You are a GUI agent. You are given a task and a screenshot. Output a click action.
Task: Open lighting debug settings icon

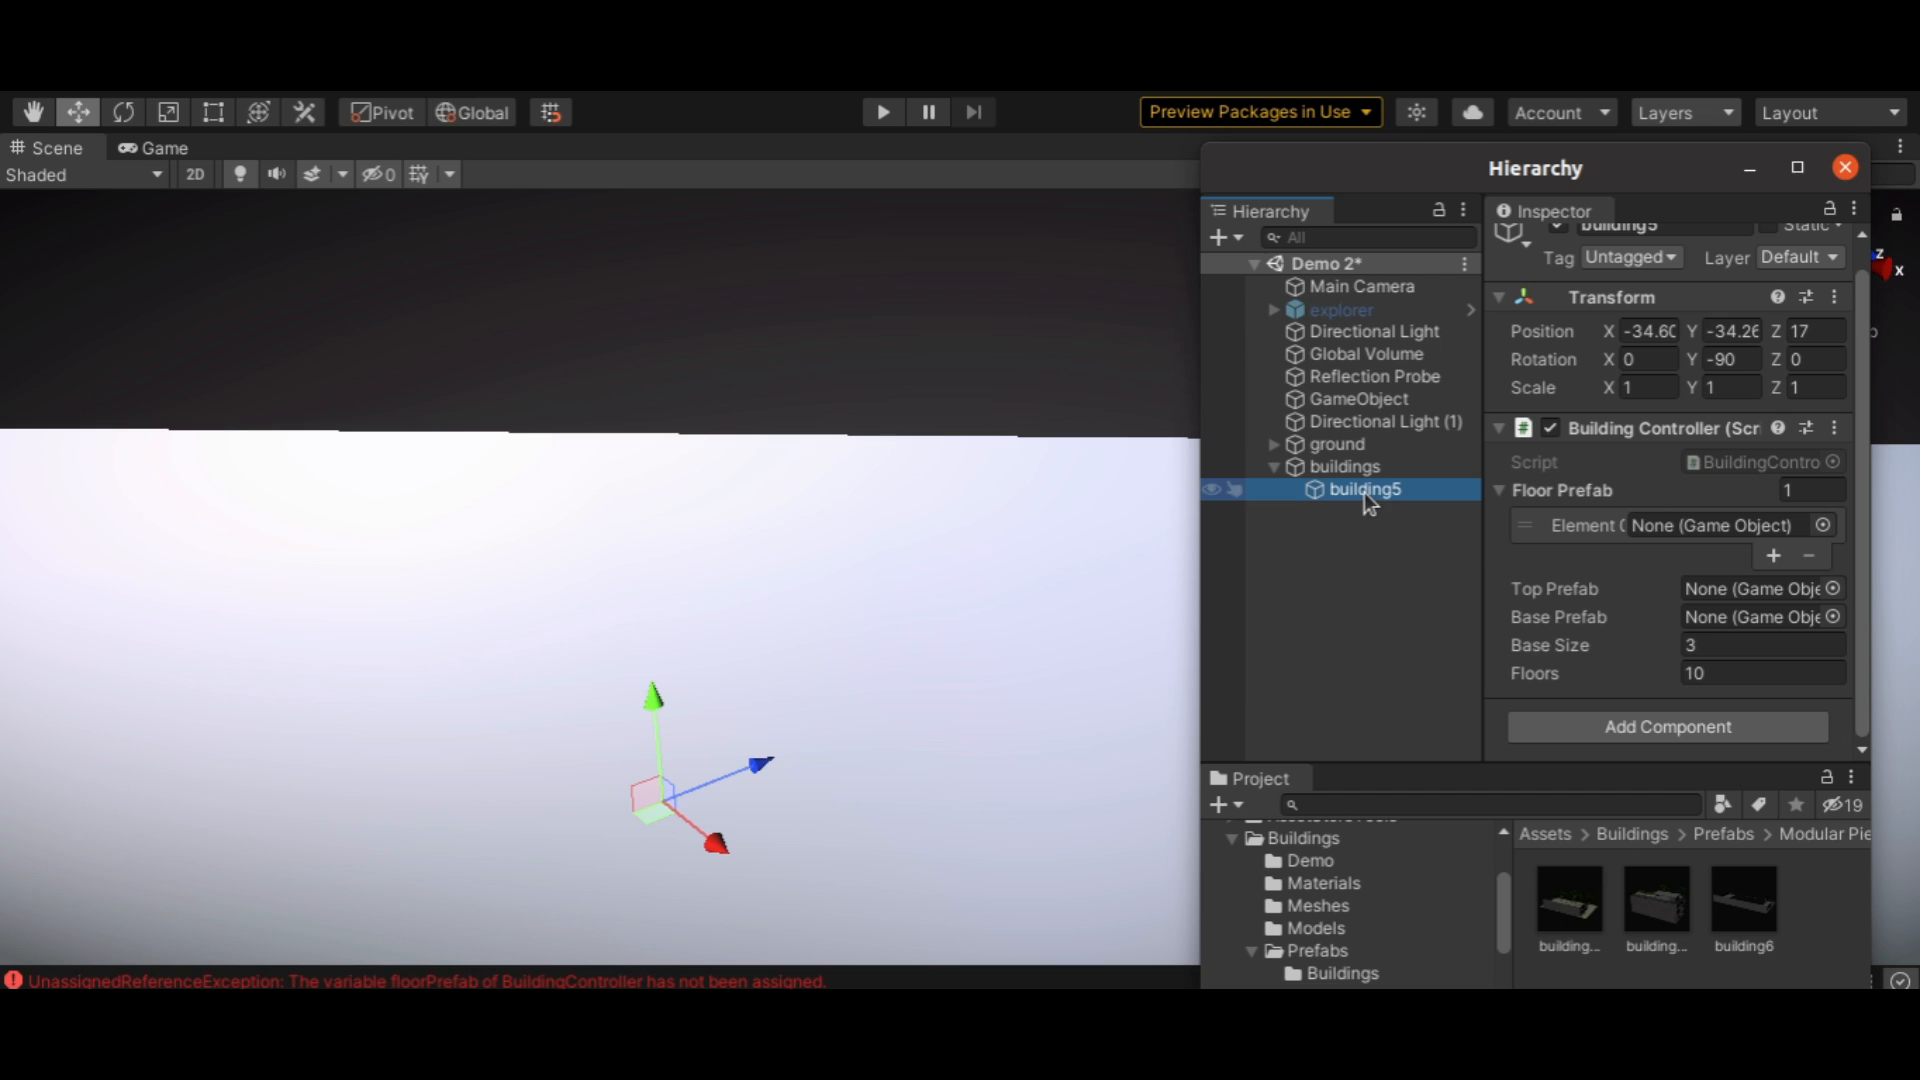coord(1417,112)
